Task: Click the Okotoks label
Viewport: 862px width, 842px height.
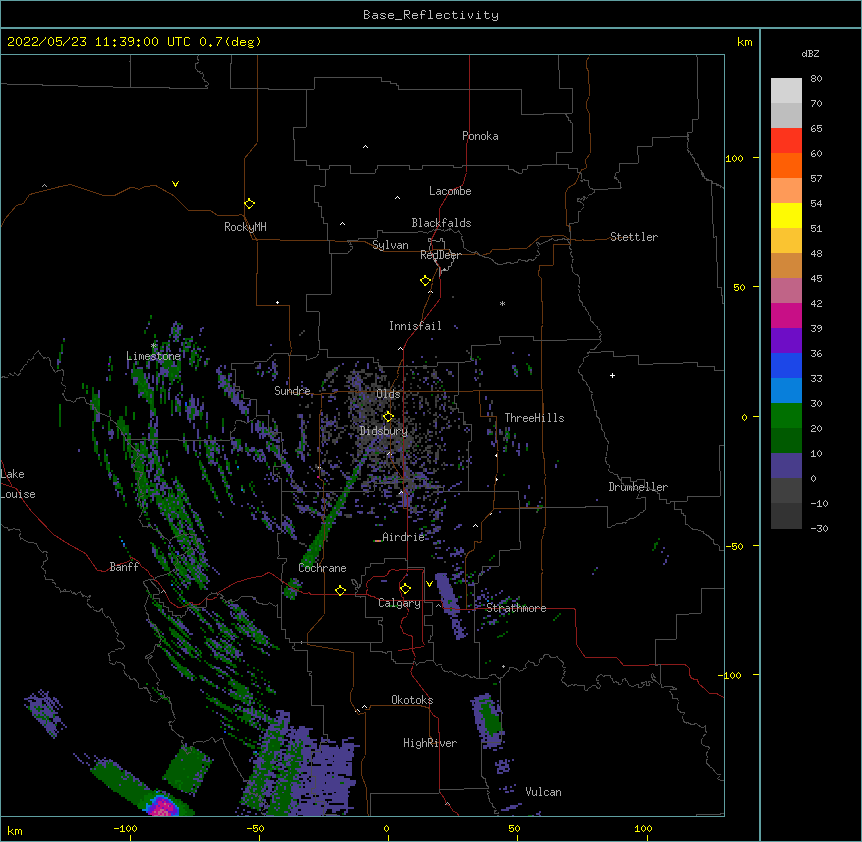Action: (x=412, y=700)
